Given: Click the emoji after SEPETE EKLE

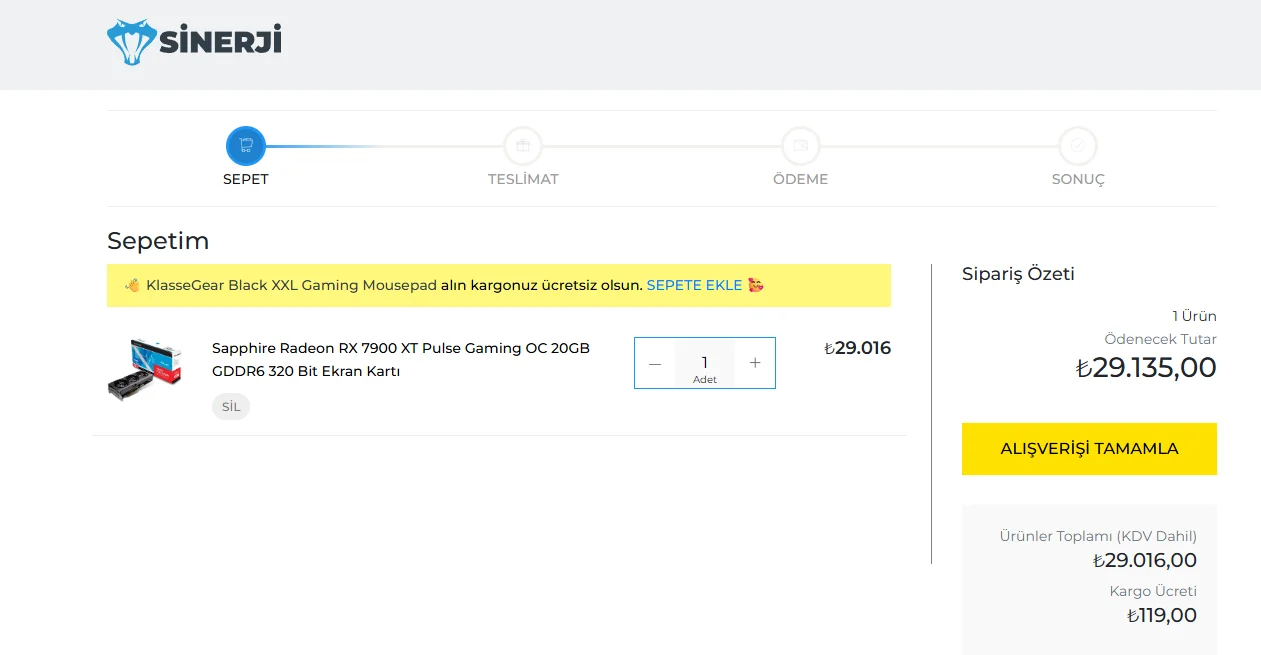Looking at the screenshot, I should pyautogui.click(x=756, y=285).
